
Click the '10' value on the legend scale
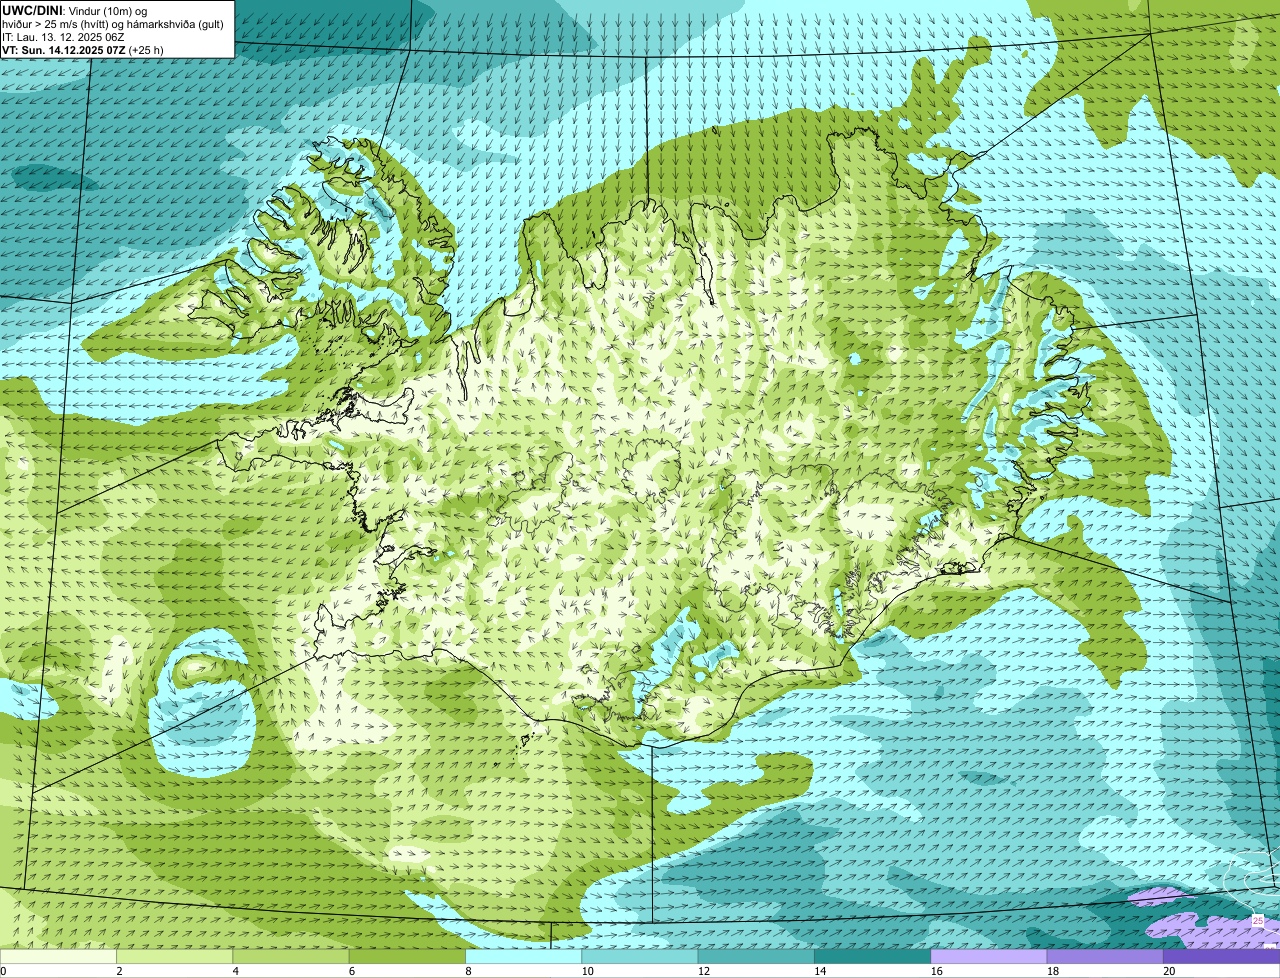coord(588,971)
